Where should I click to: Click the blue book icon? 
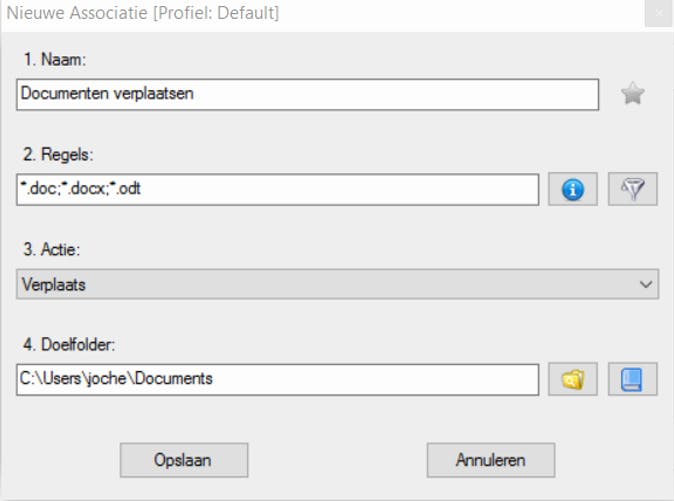(633, 379)
